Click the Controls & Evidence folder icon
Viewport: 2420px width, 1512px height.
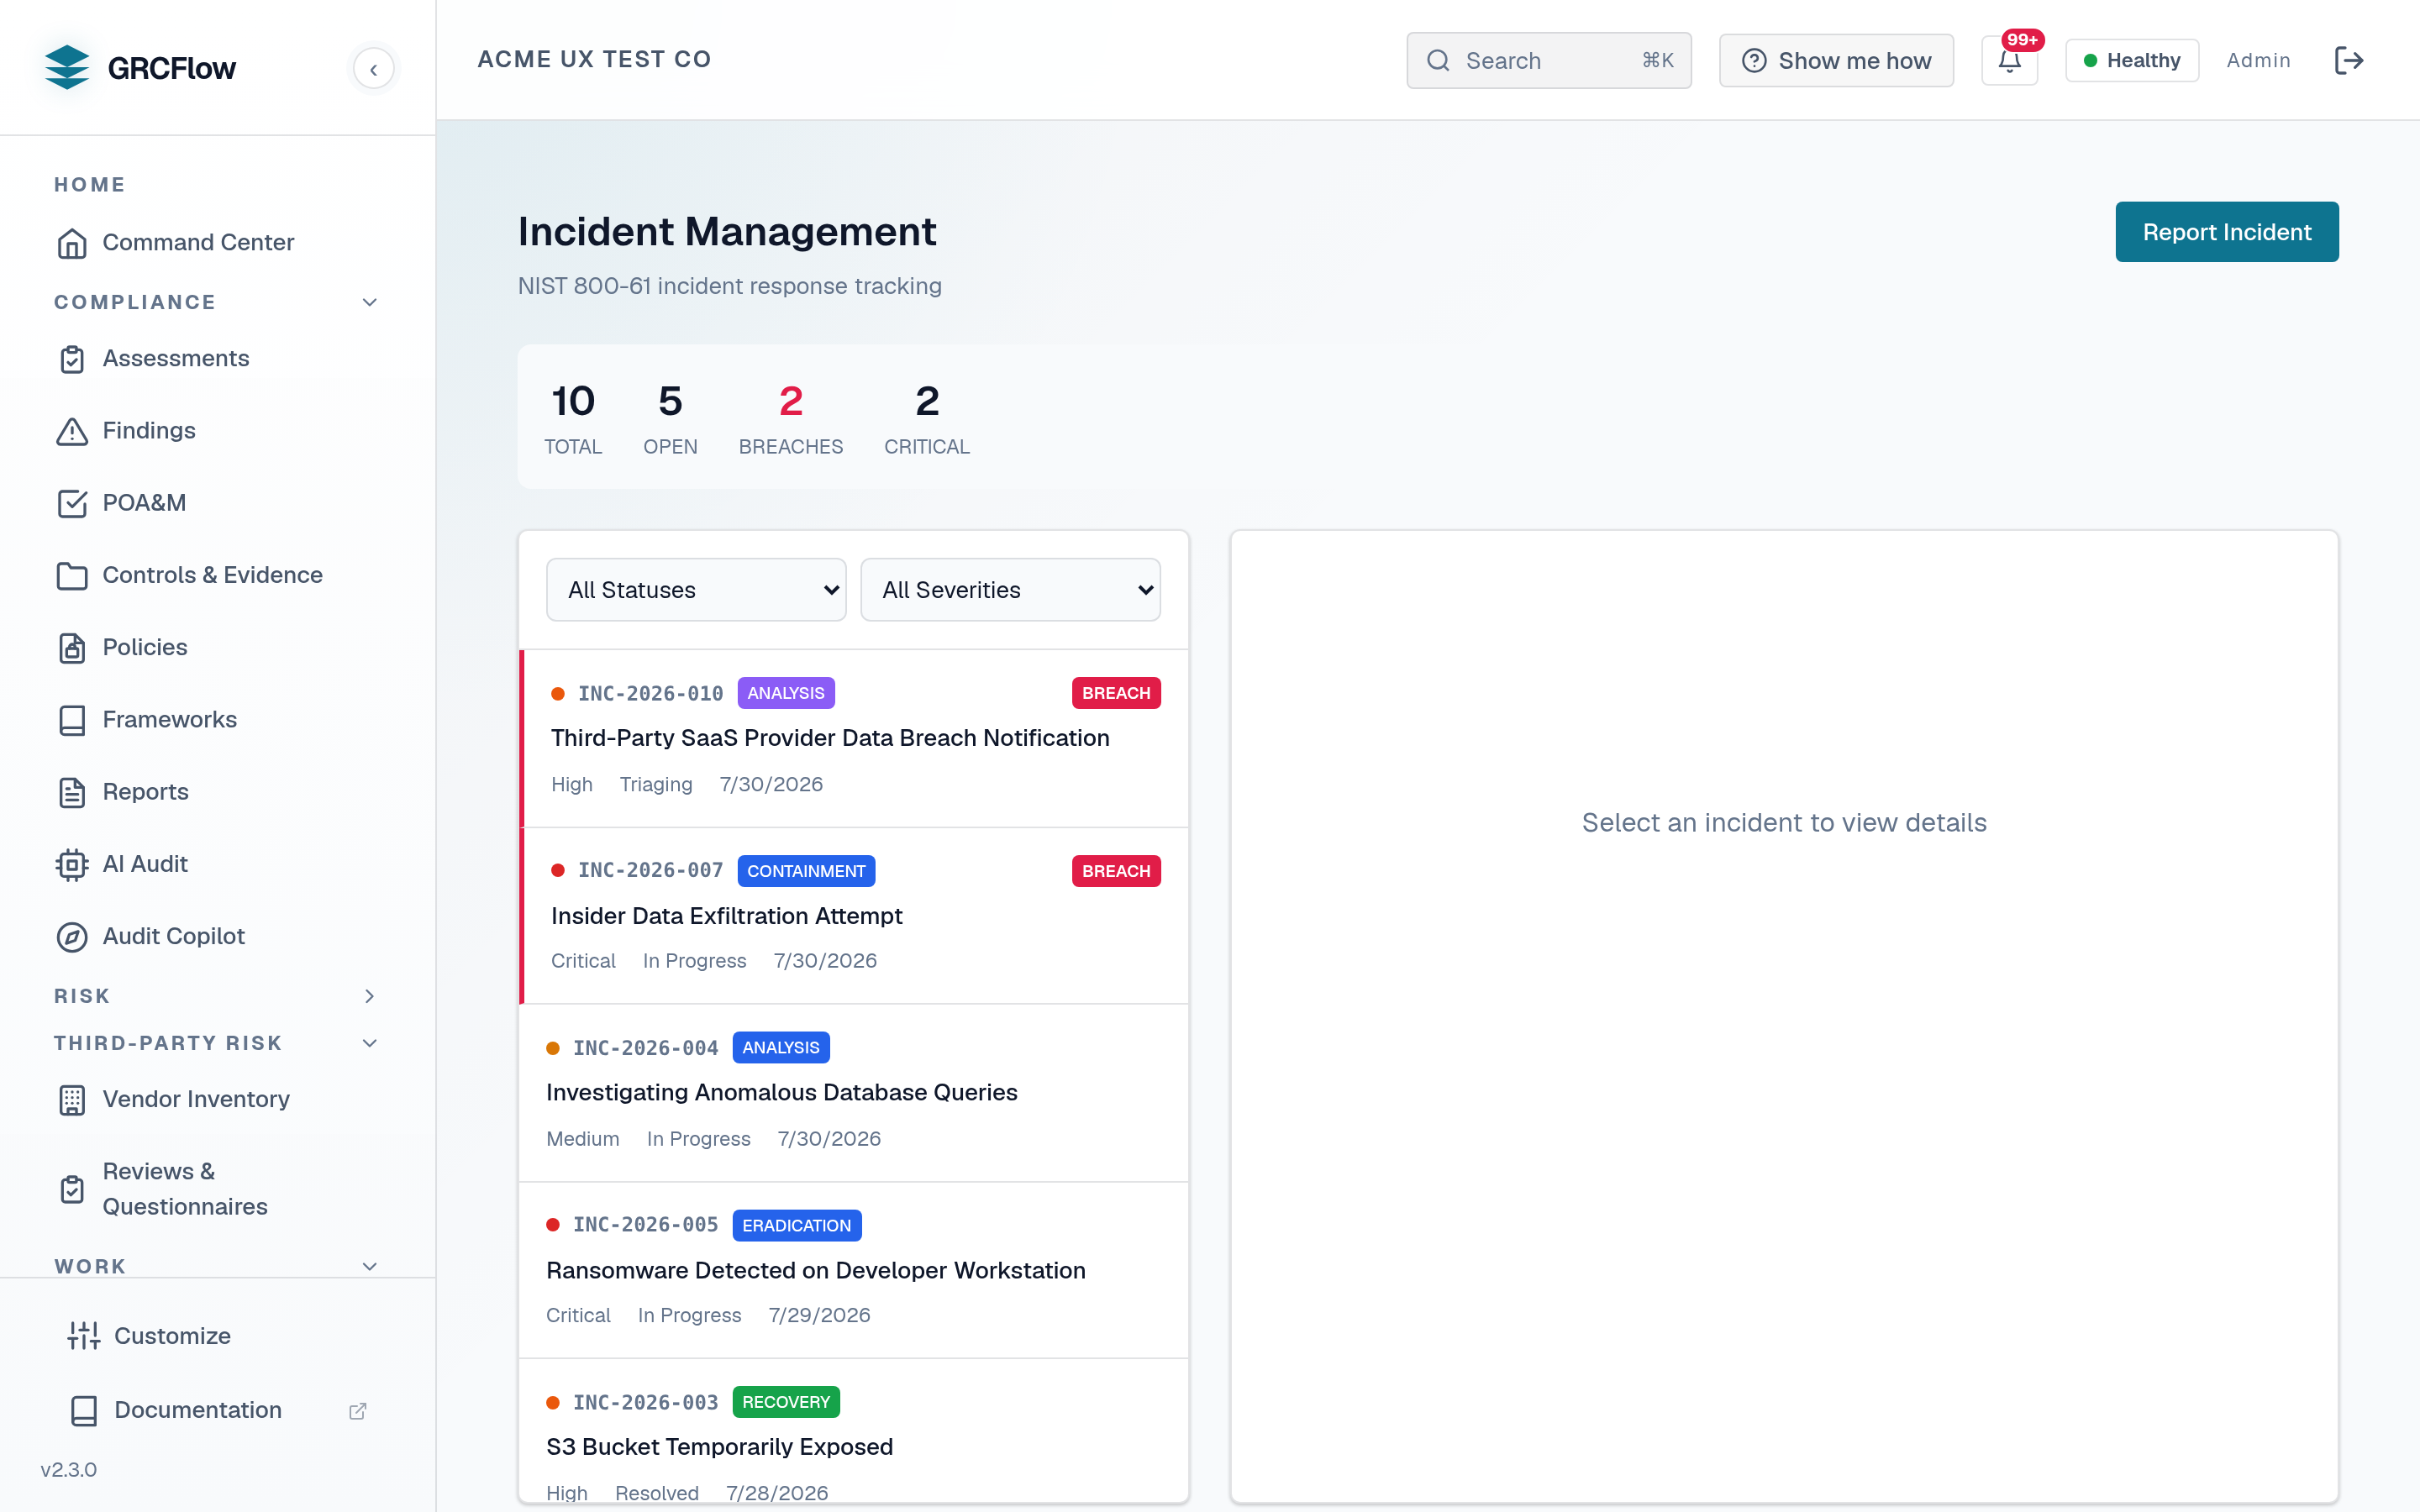(x=72, y=575)
